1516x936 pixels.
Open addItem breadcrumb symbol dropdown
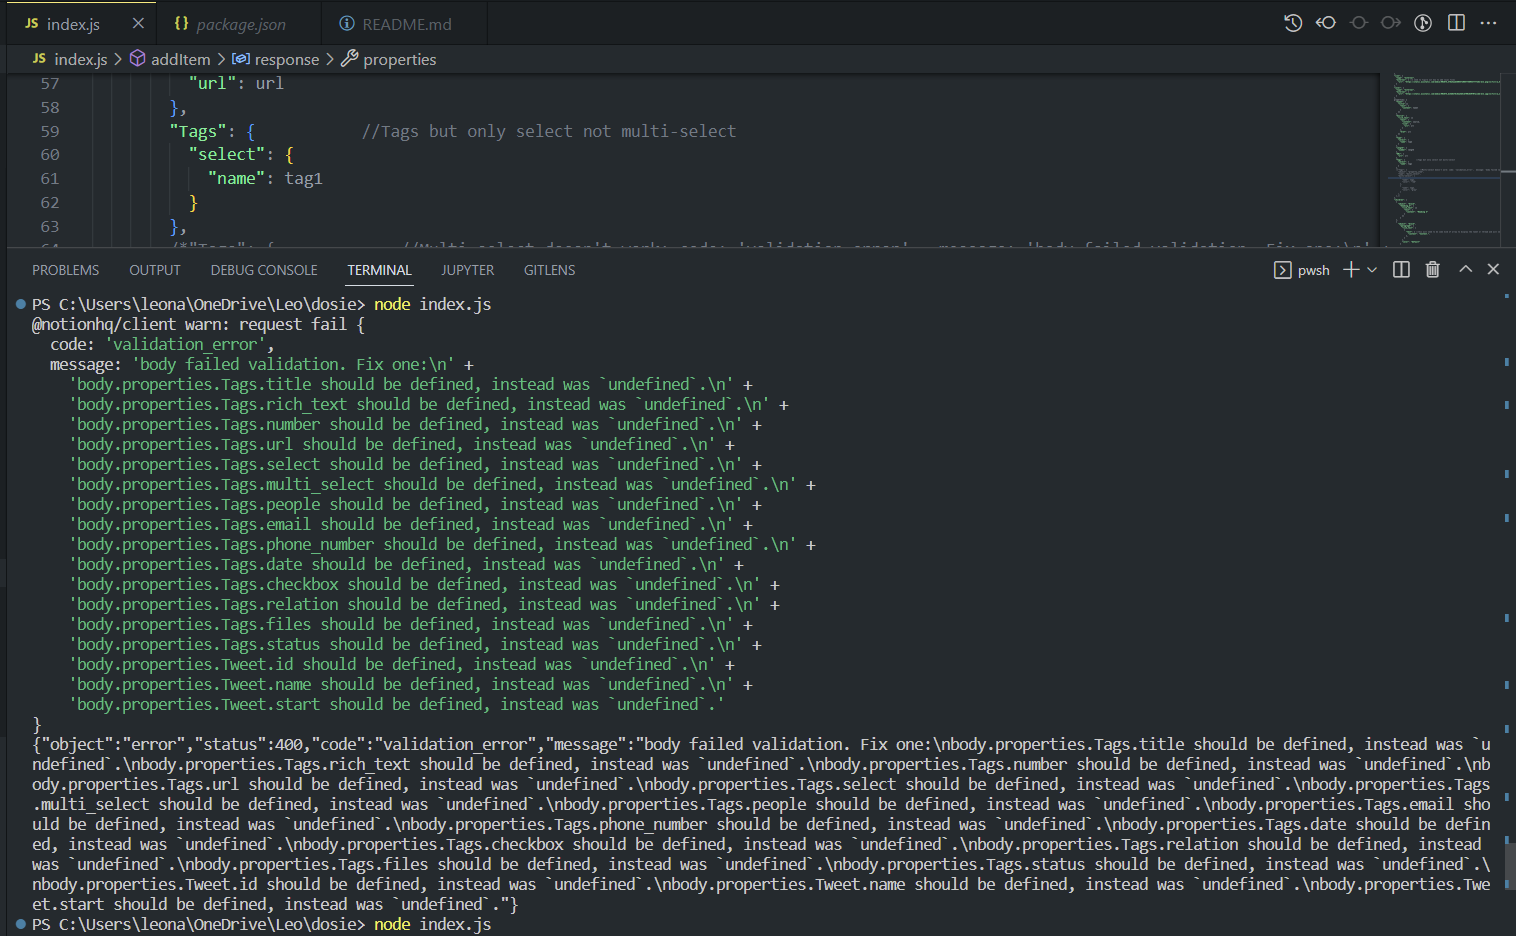(x=180, y=59)
